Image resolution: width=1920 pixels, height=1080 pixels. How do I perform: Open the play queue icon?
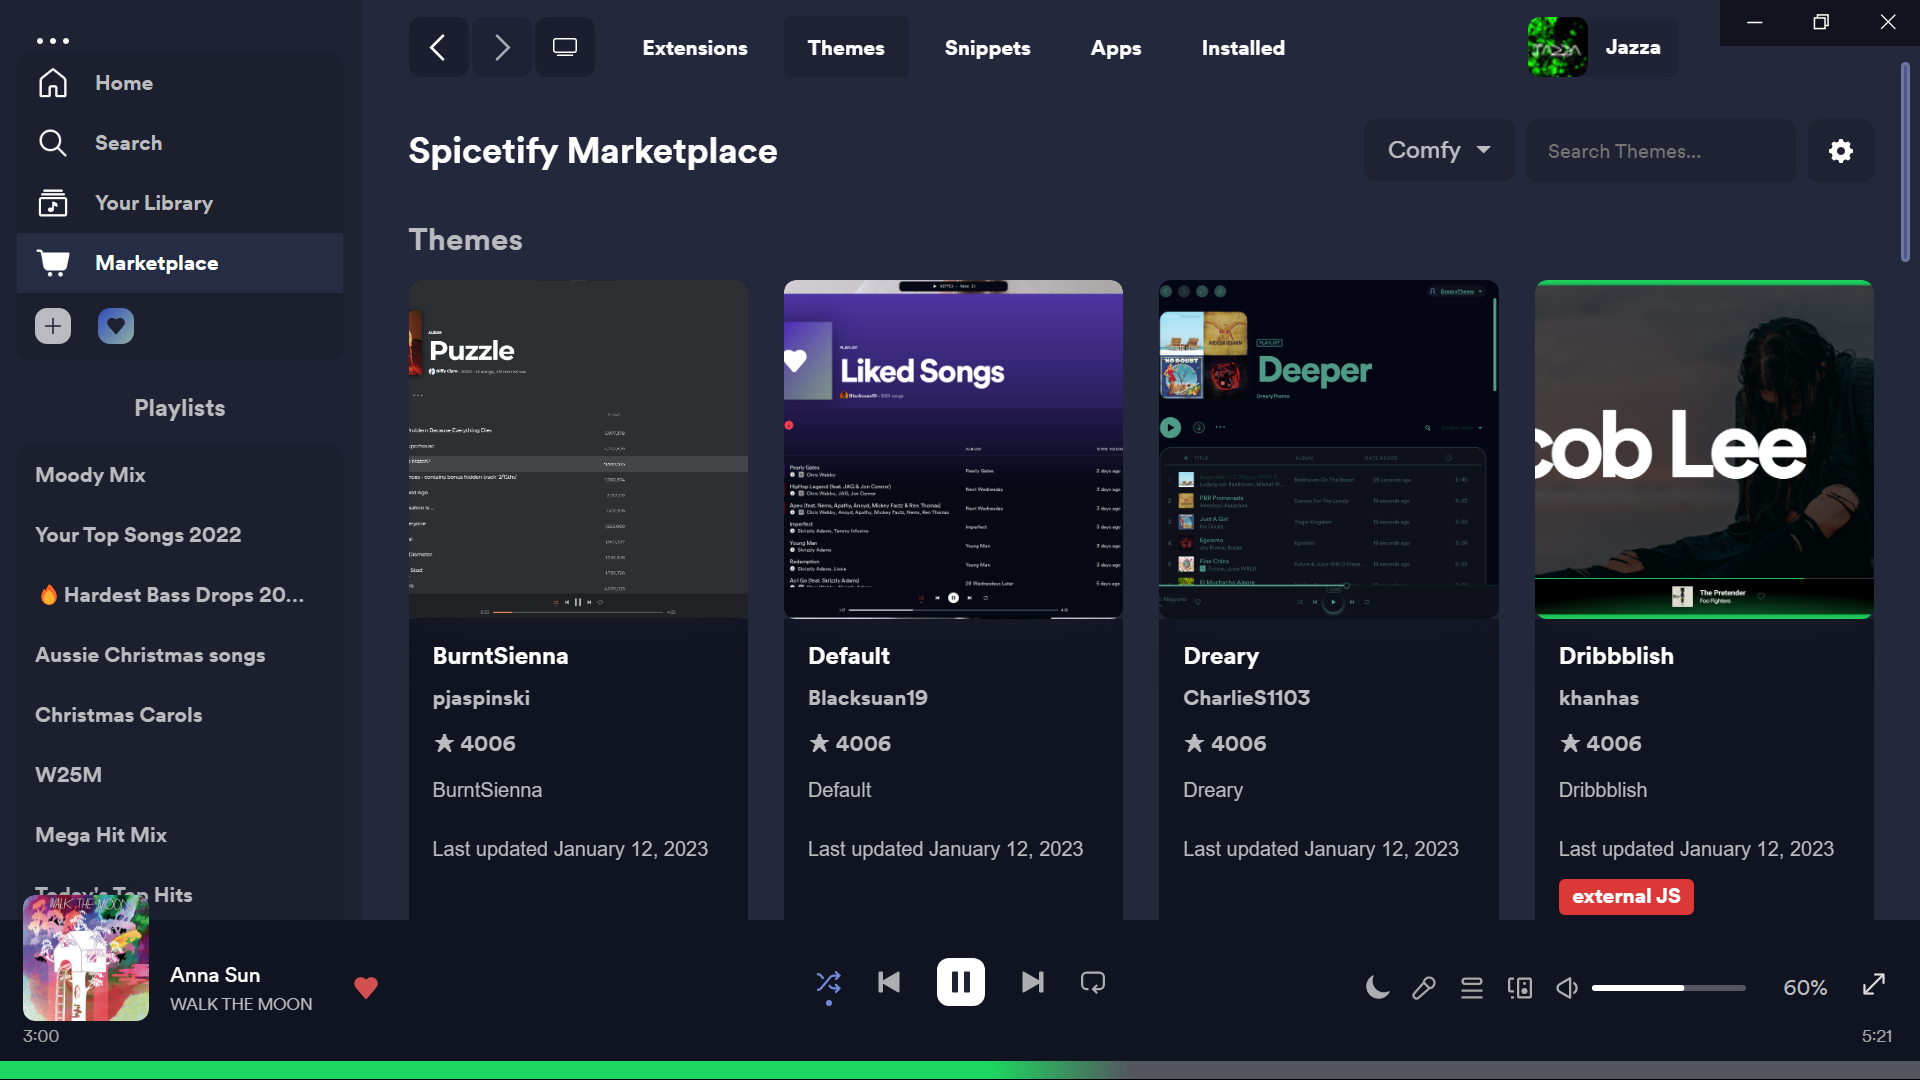[1472, 988]
